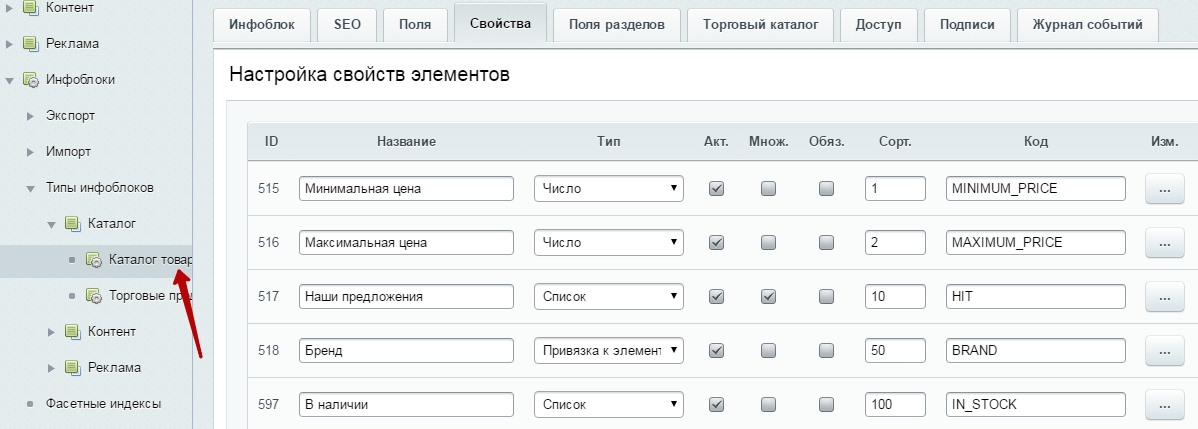The width and height of the screenshot is (1198, 429).
Task: Click the Инфоблоки sidebar icon
Action: 31,80
